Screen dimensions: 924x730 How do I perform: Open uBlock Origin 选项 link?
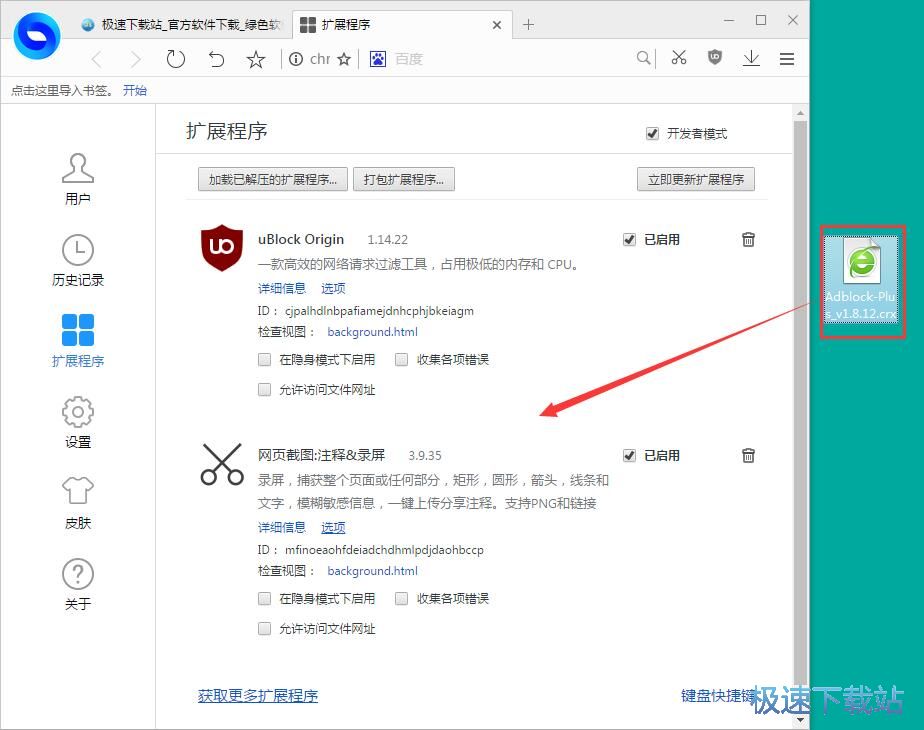click(333, 288)
